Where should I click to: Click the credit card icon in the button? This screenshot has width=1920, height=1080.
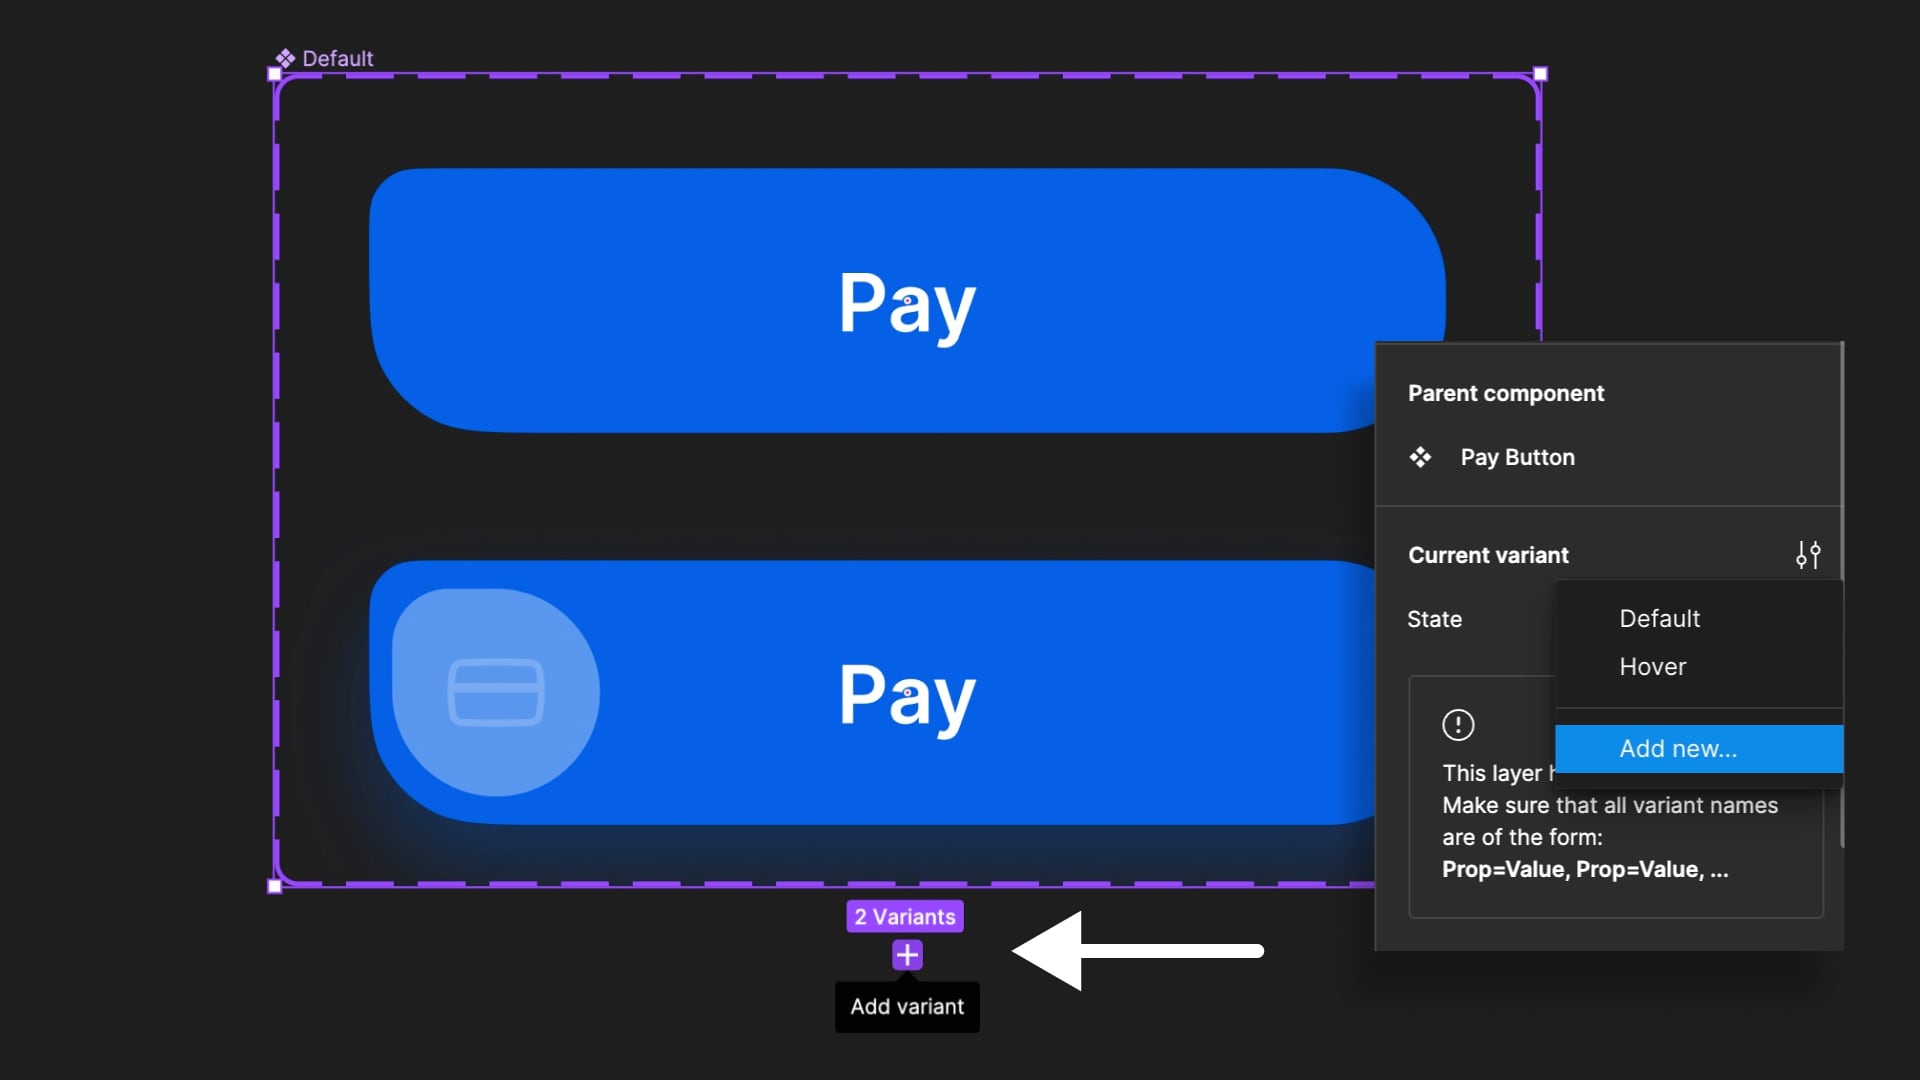496,692
